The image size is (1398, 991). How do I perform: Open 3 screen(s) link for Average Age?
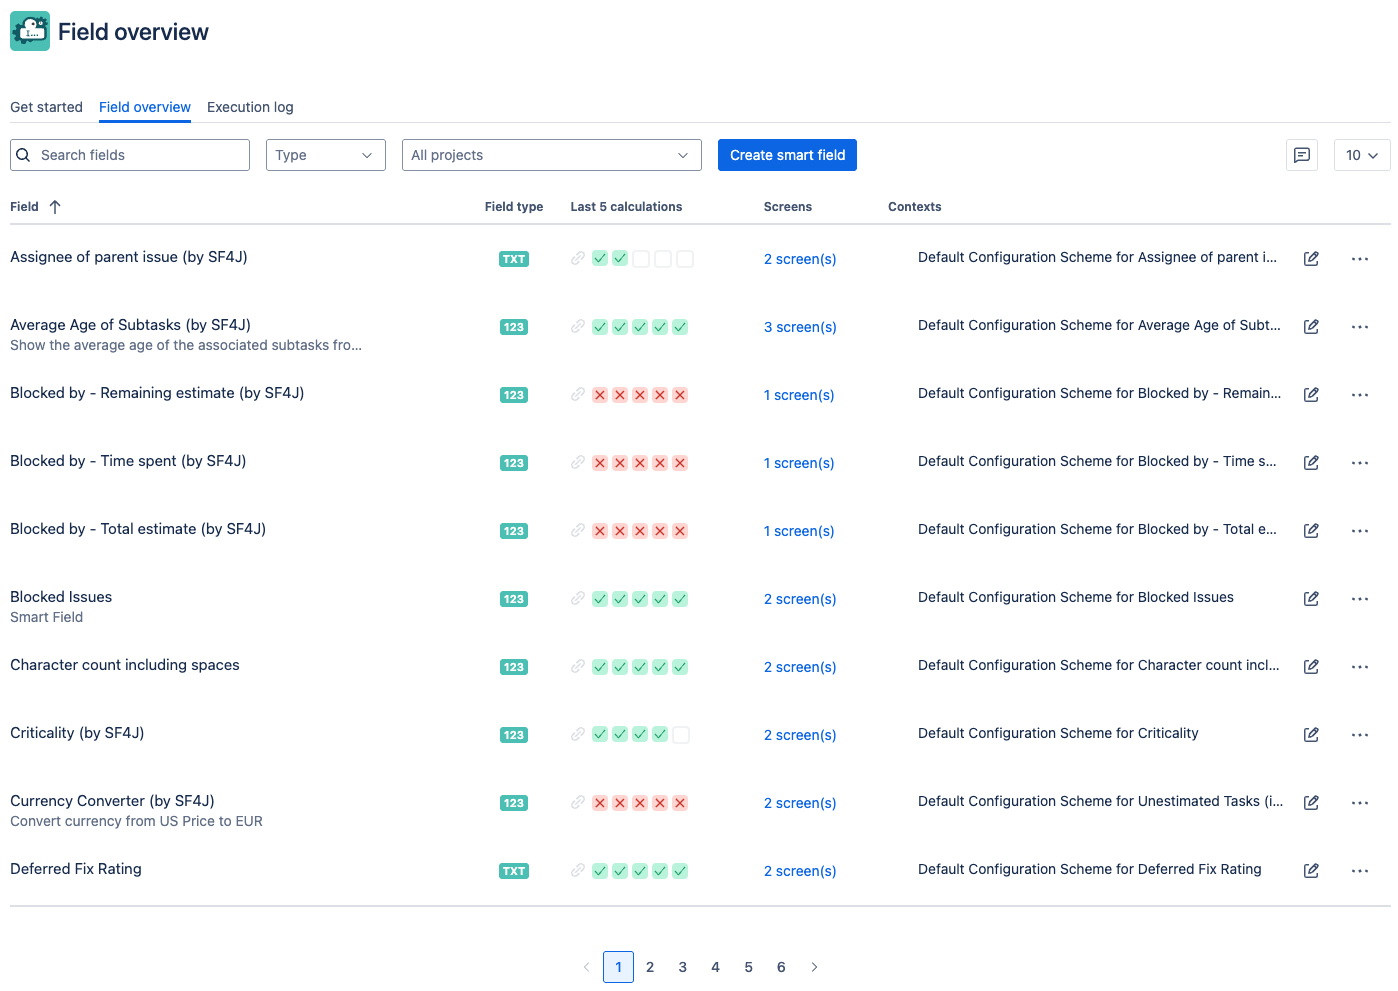pyautogui.click(x=800, y=327)
